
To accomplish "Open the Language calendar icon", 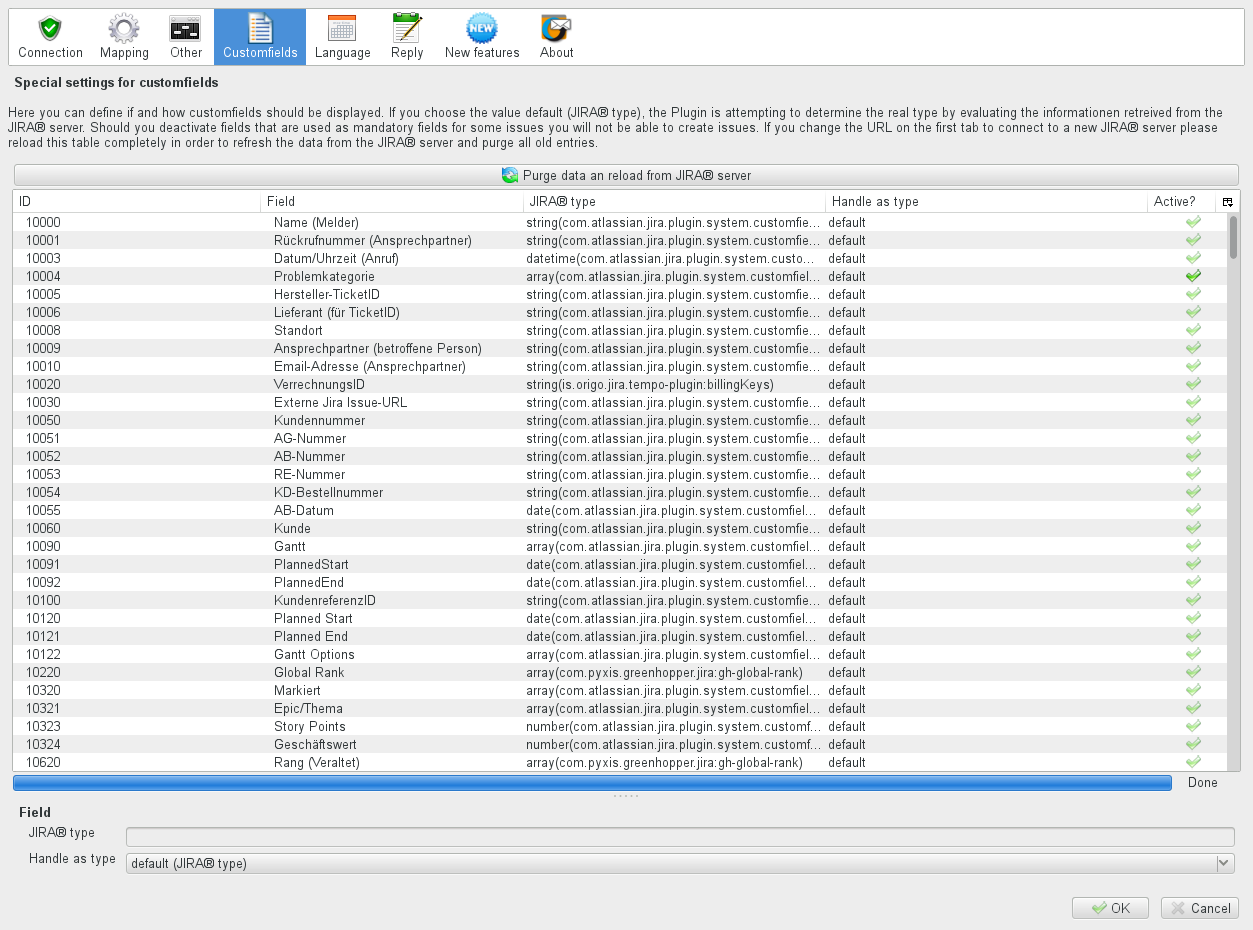I will [x=342, y=29].
